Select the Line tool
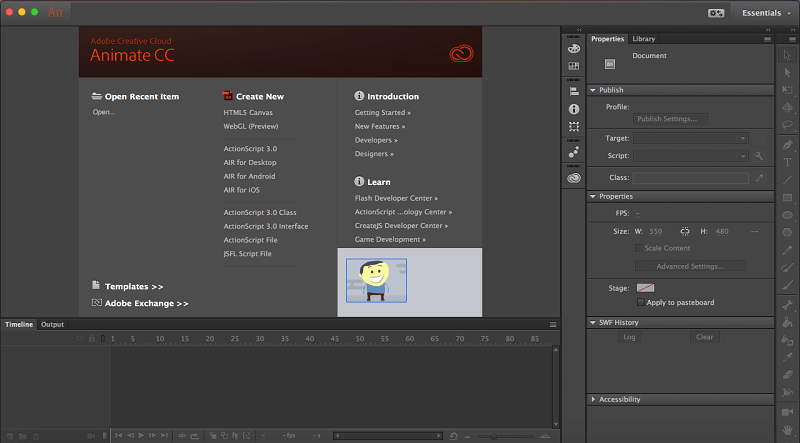Image resolution: width=800 pixels, height=443 pixels. 787,180
